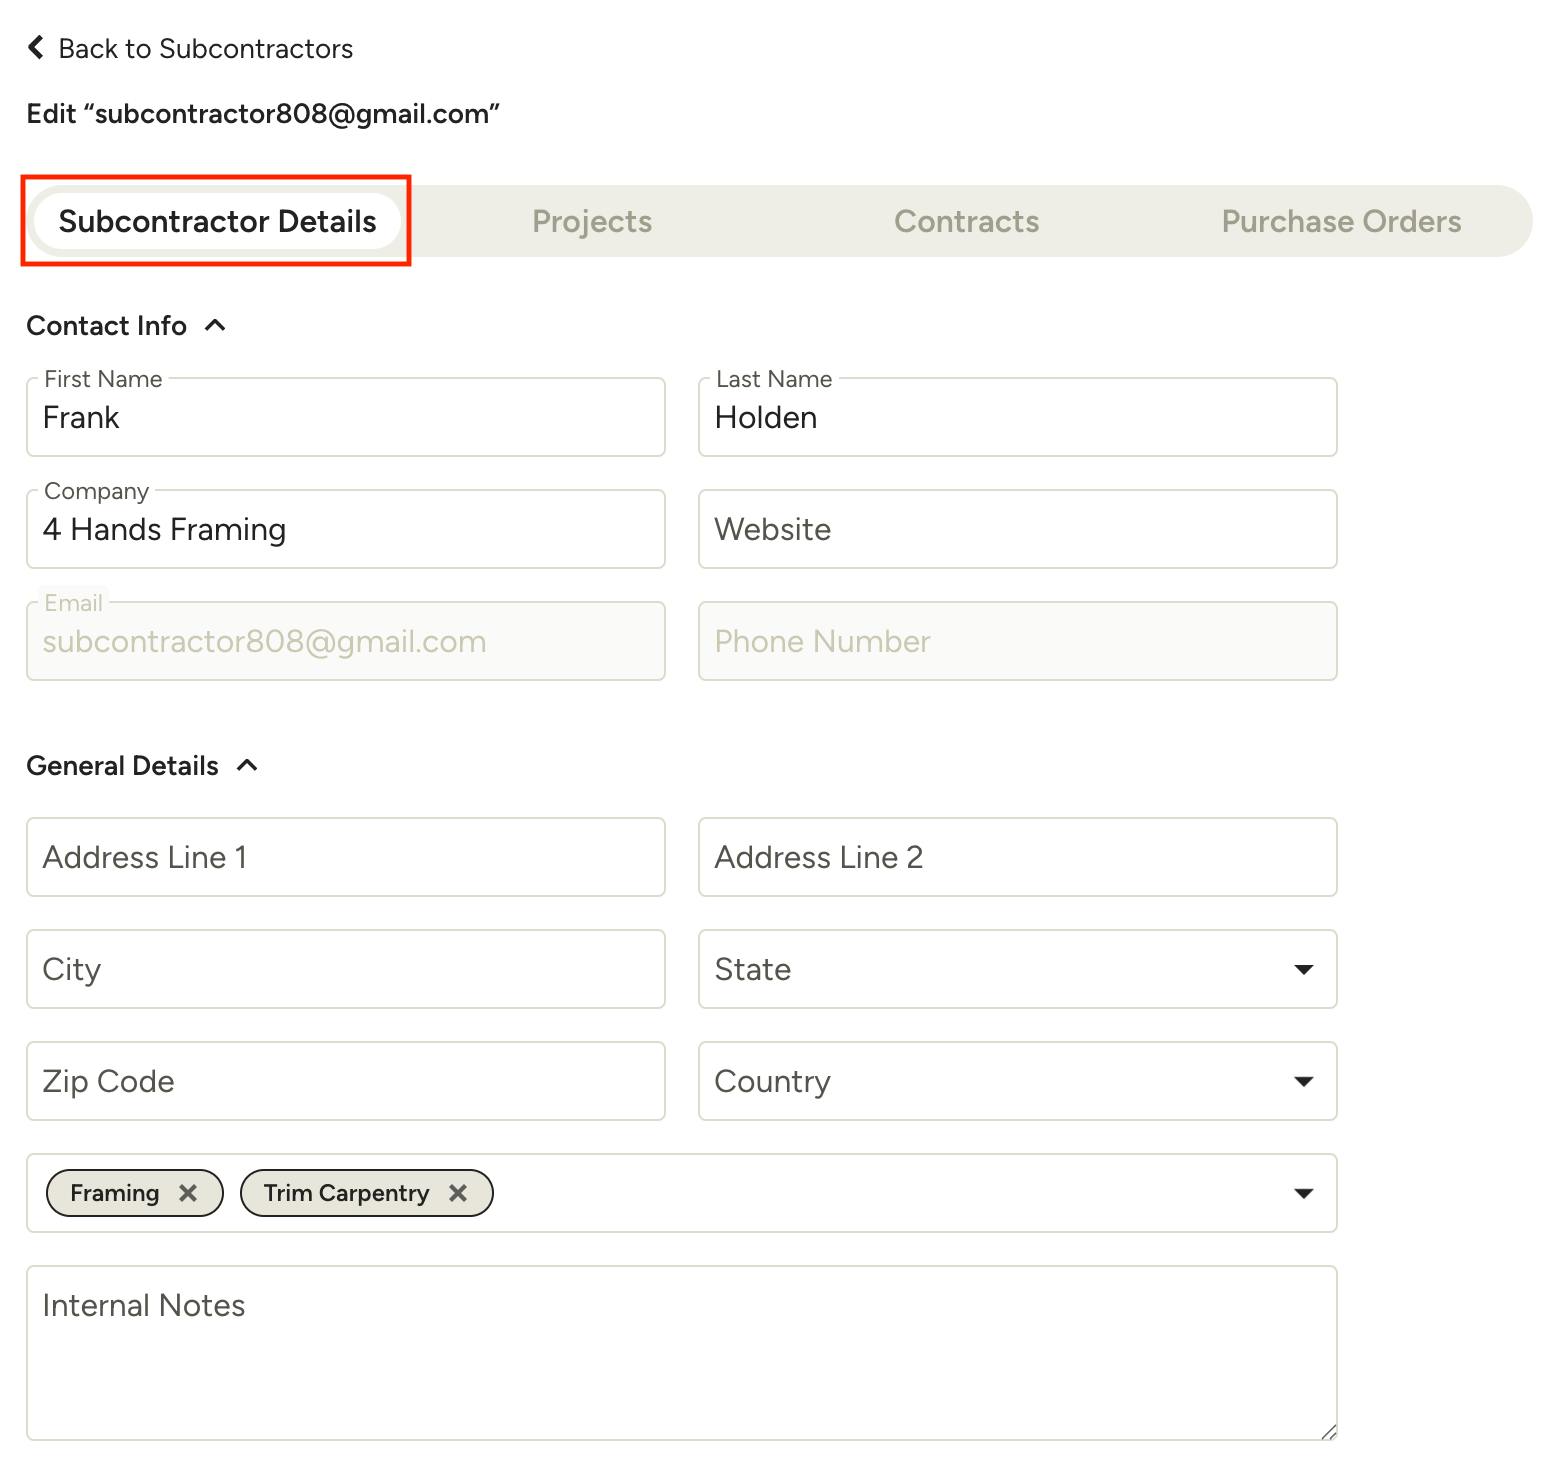Go to the Purchase Orders tab
Image resolution: width=1558 pixels, height=1466 pixels.
tap(1340, 221)
